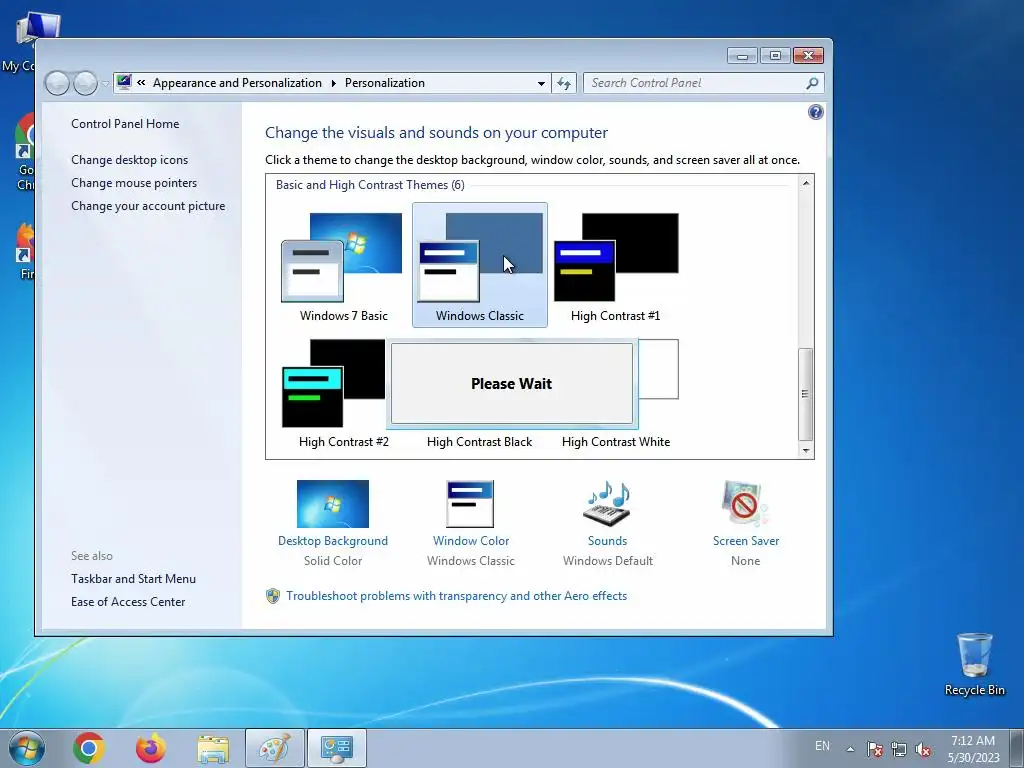Click the Sounds link

607,541
